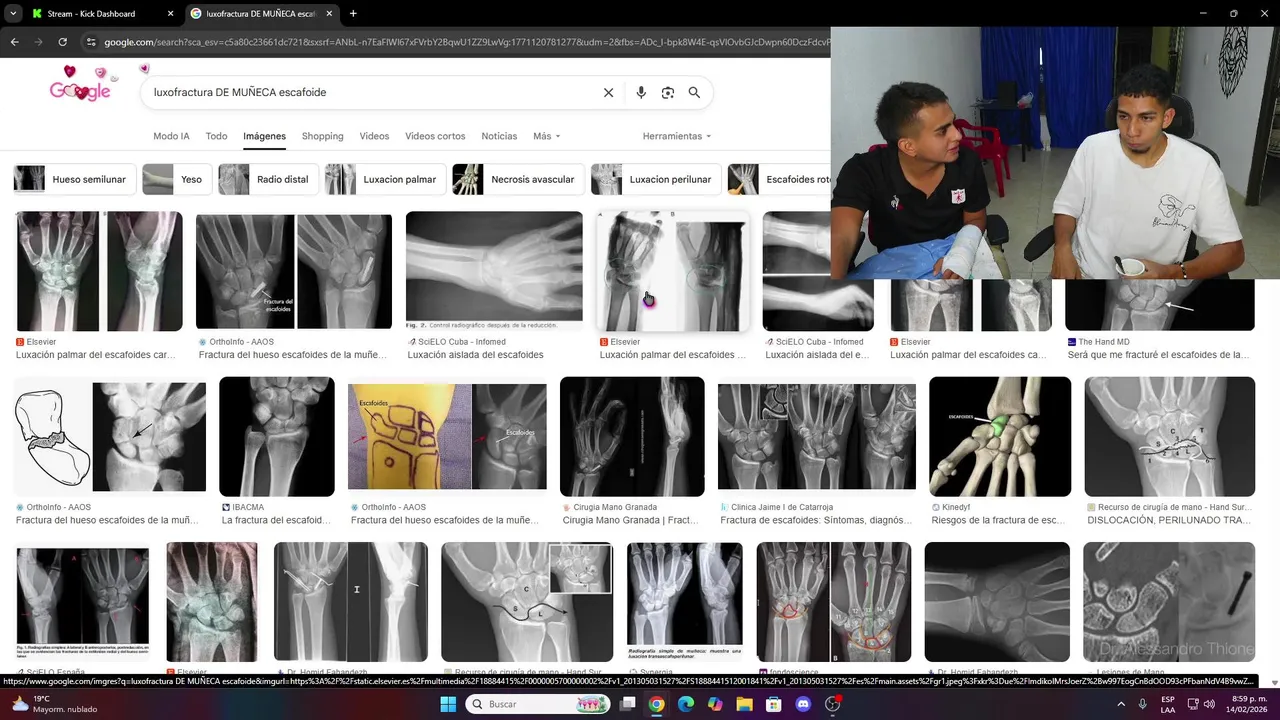Click the search query input field
1280x720 pixels.
point(370,92)
